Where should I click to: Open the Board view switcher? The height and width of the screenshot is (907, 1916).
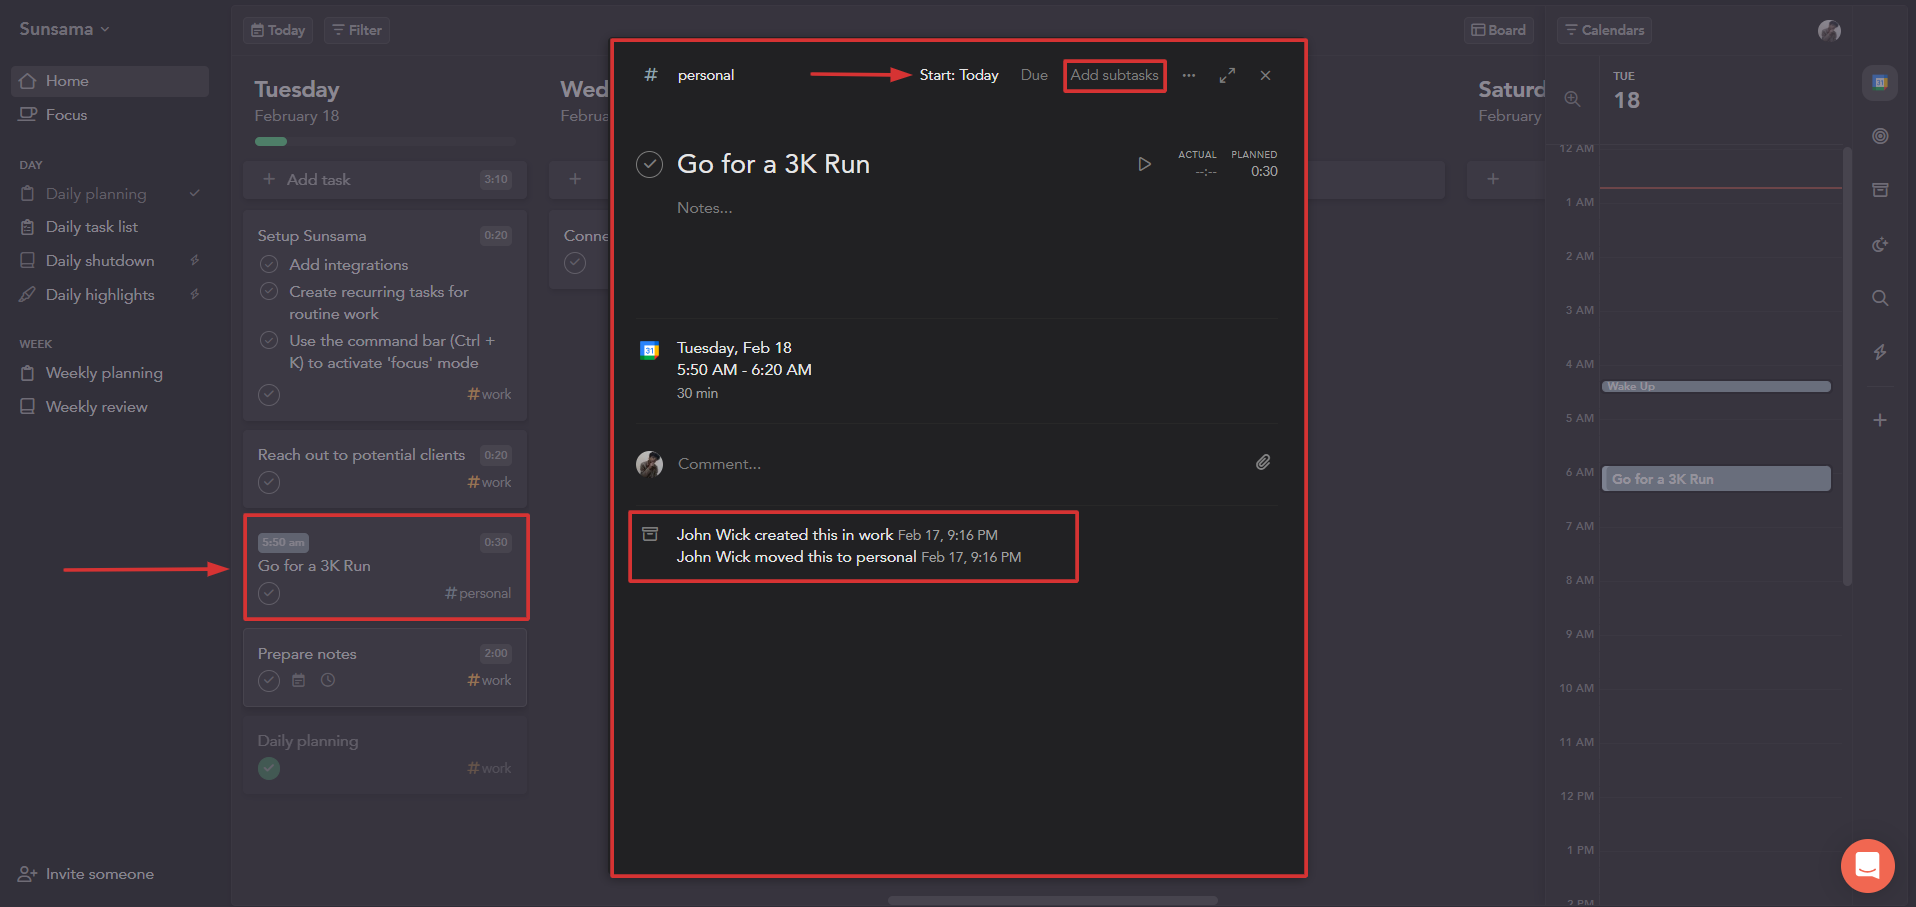pos(1498,30)
